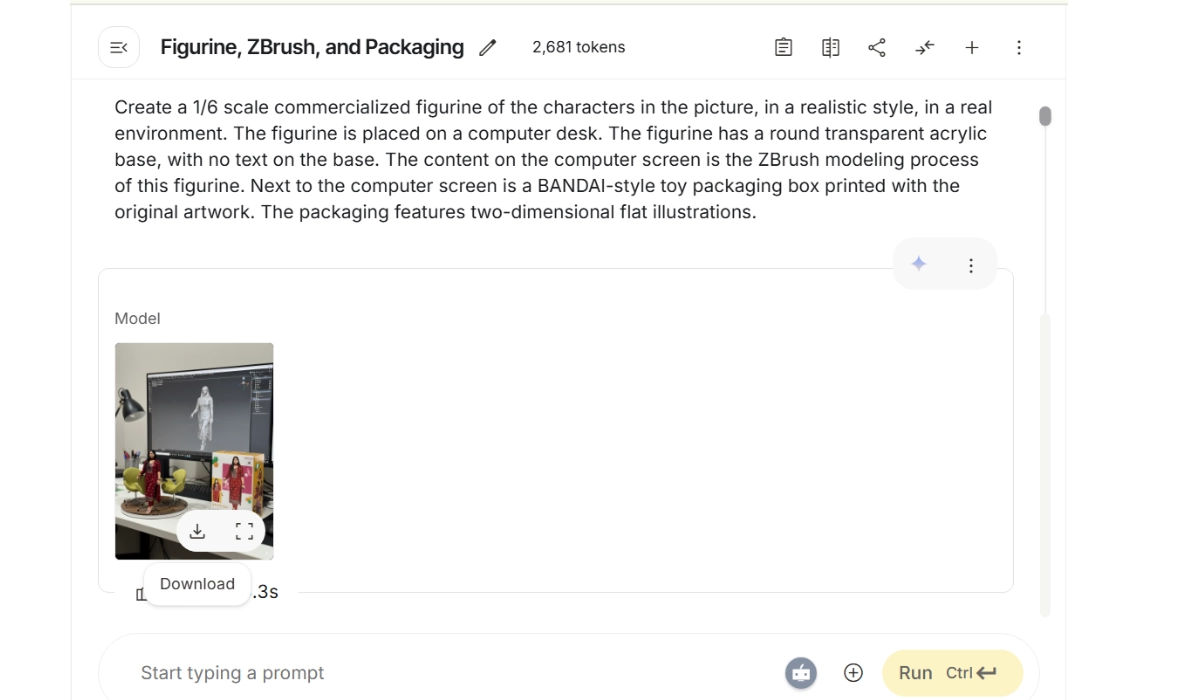Download the generated figurine image

click(x=198, y=531)
